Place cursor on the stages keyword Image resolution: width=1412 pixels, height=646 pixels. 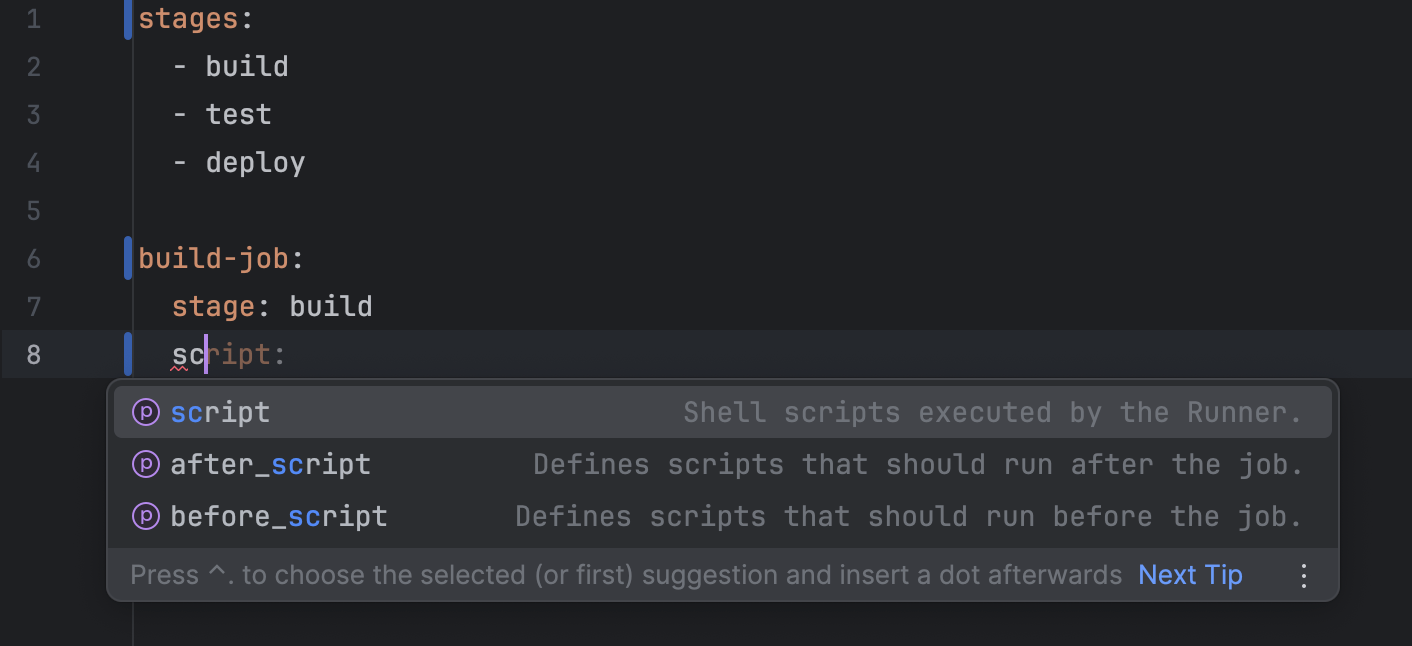[x=190, y=18]
